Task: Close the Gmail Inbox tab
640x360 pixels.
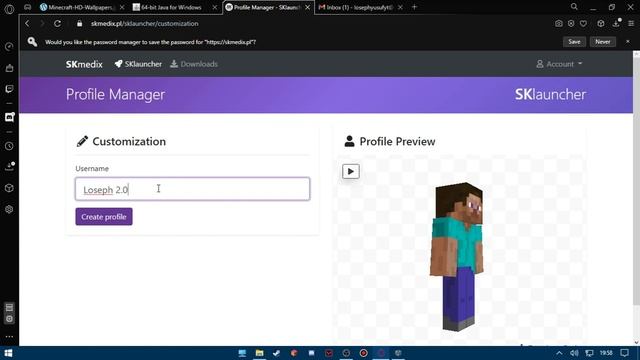Action: 400,7
